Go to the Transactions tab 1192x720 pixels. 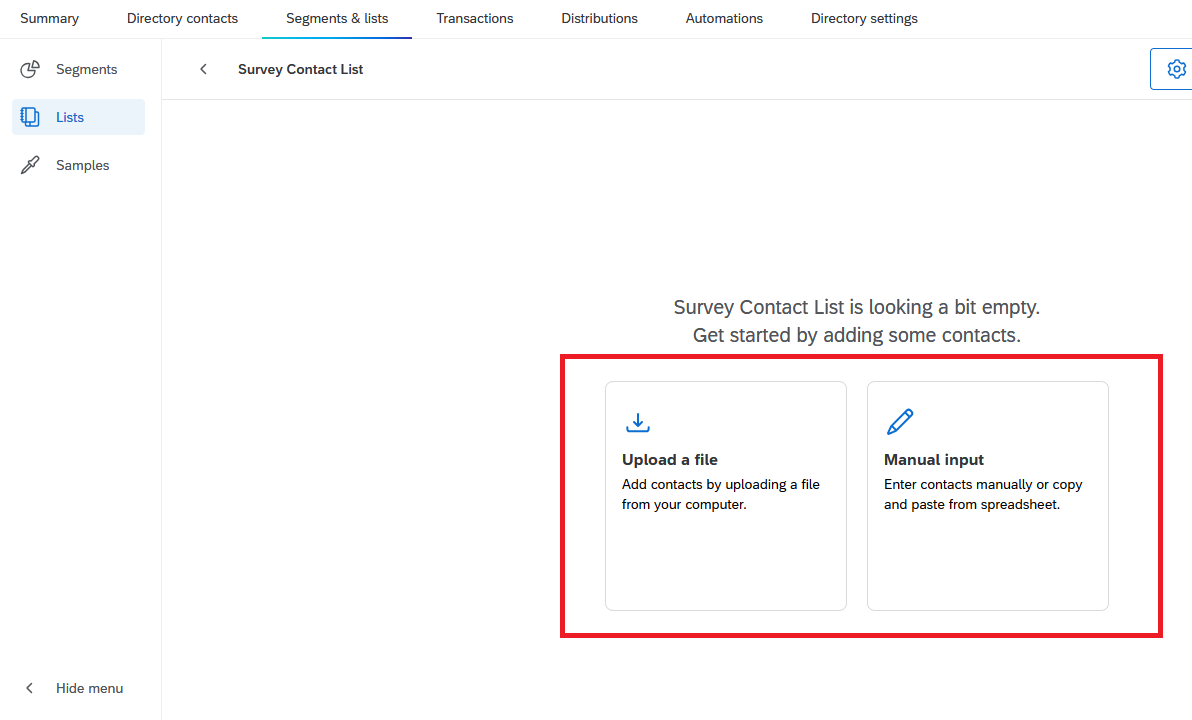[x=475, y=18]
